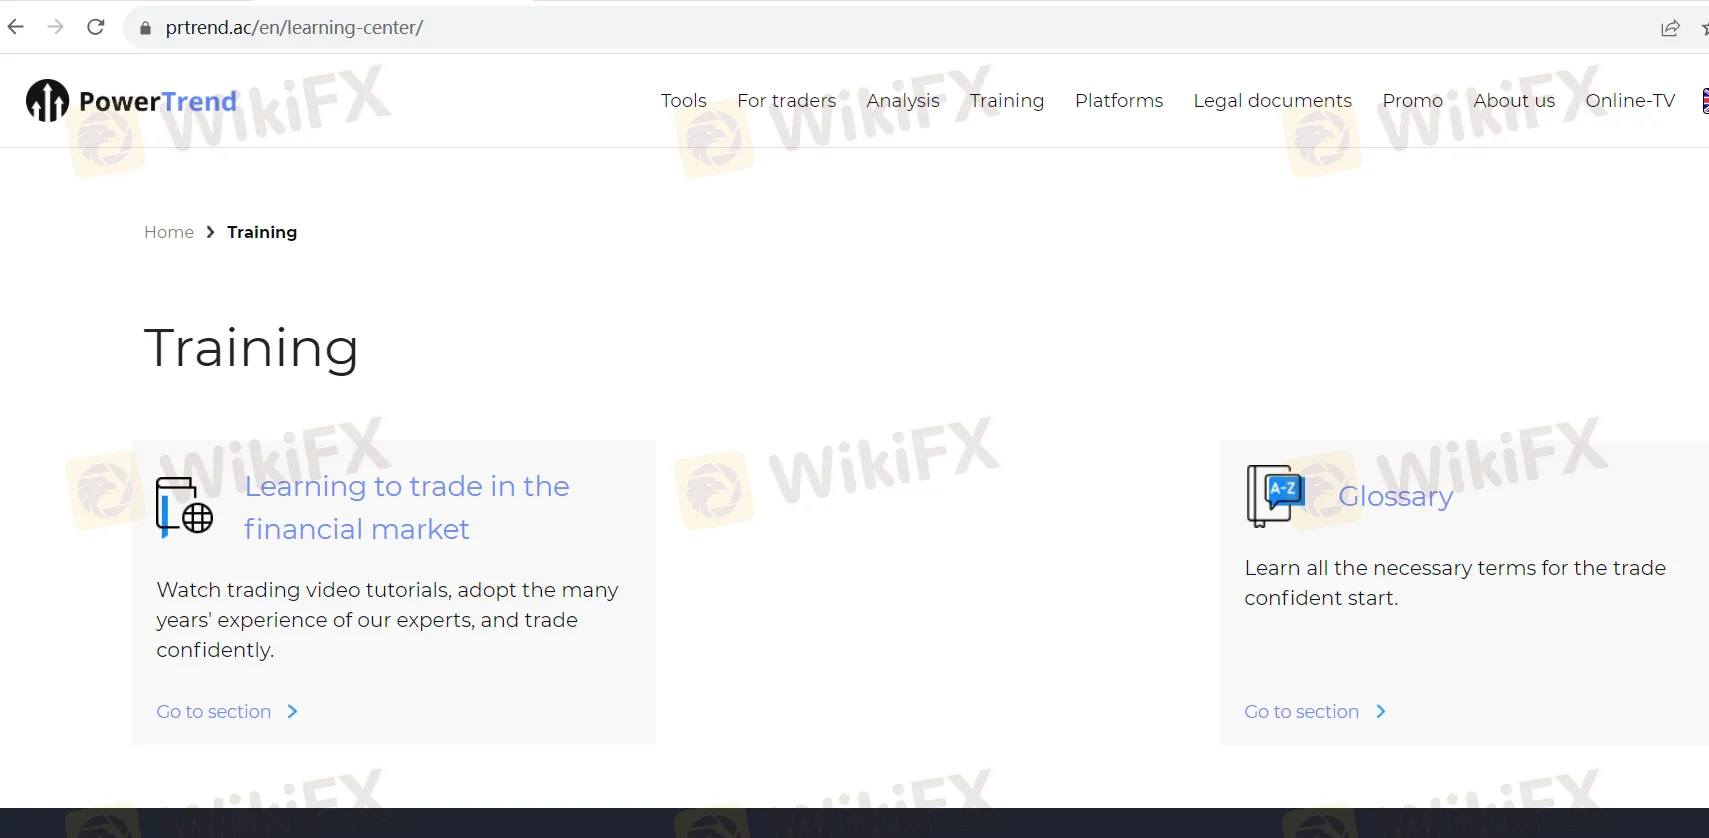Click the A-Z Glossary icon
This screenshot has width=1709, height=838.
coord(1275,495)
